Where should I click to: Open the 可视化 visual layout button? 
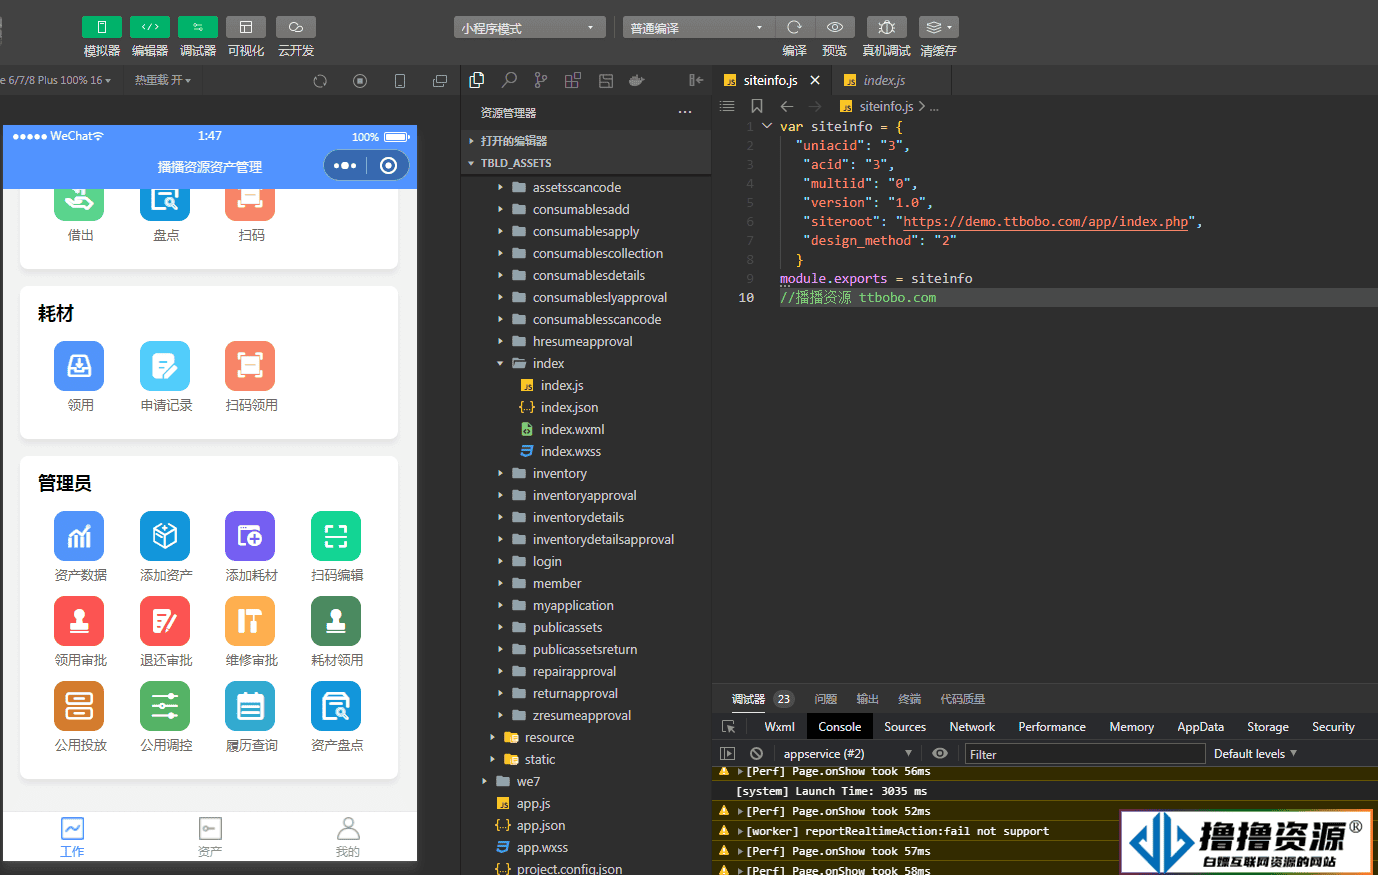pos(246,27)
